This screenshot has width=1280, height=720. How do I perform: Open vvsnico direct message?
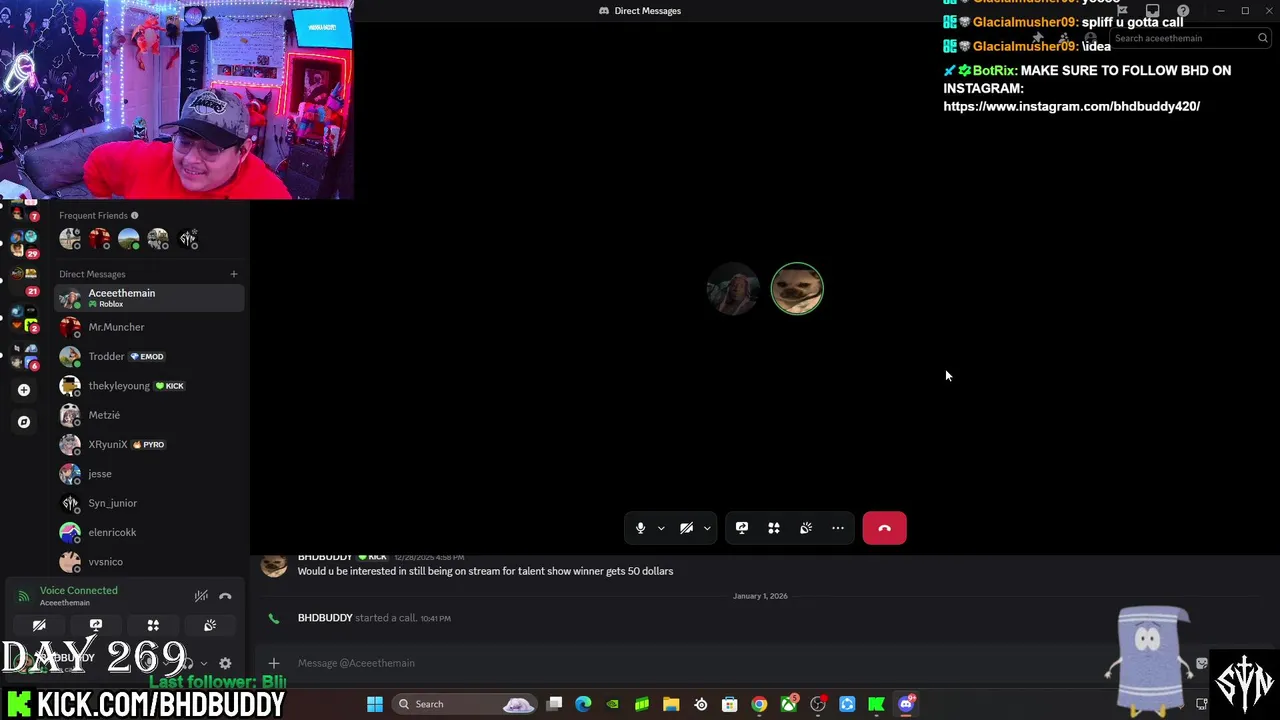click(x=149, y=562)
